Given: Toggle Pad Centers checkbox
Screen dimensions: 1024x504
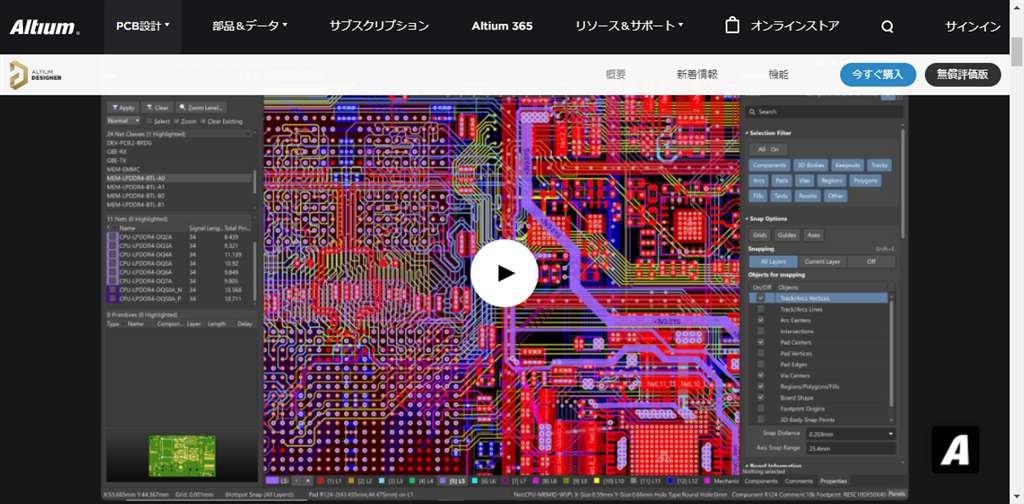Looking at the screenshot, I should click(761, 342).
